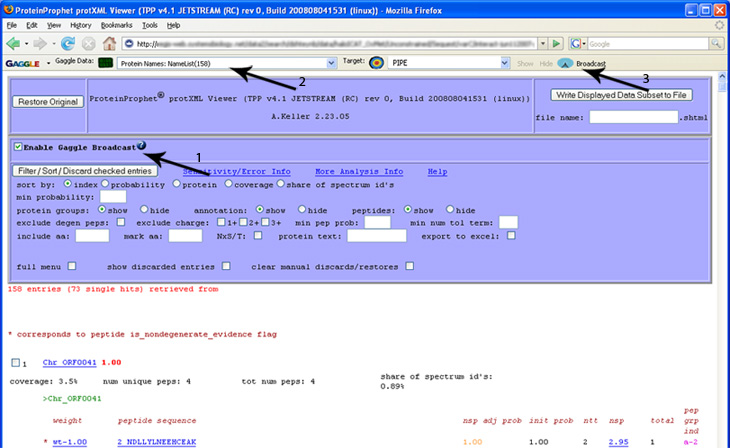Check the export to excel checkbox
Screen dimensions: 730x448
click(x=511, y=236)
